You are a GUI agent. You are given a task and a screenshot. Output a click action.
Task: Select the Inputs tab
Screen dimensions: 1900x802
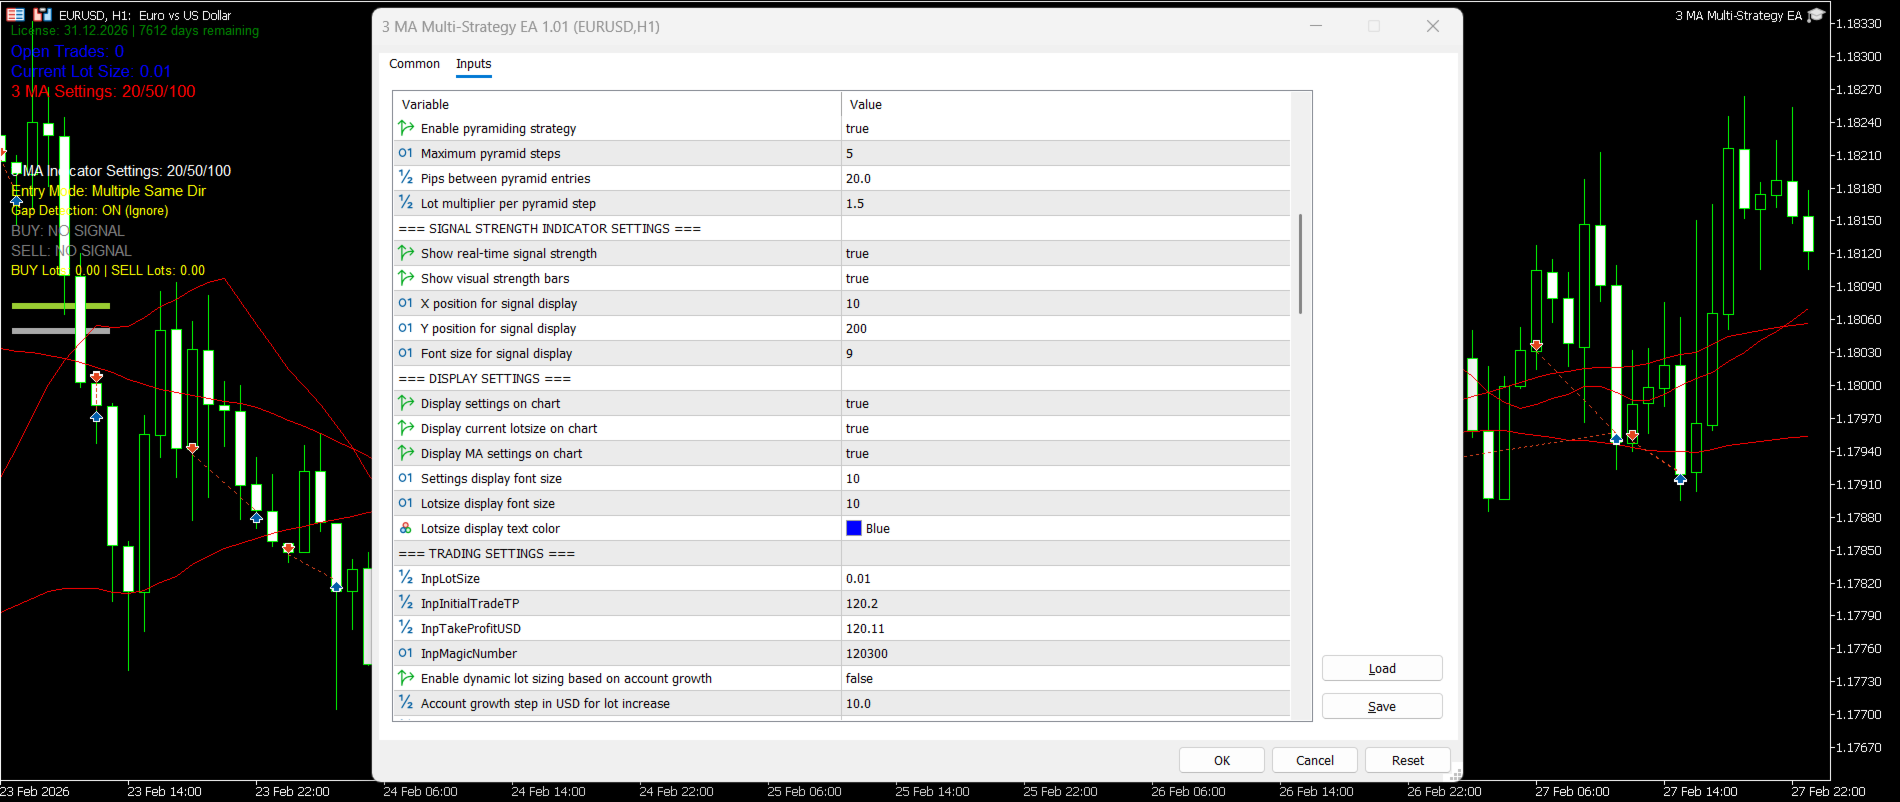tap(474, 64)
